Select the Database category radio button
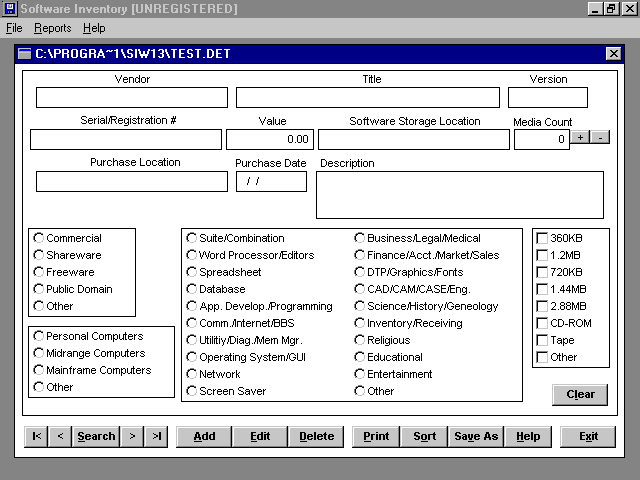640x480 pixels. [191, 289]
